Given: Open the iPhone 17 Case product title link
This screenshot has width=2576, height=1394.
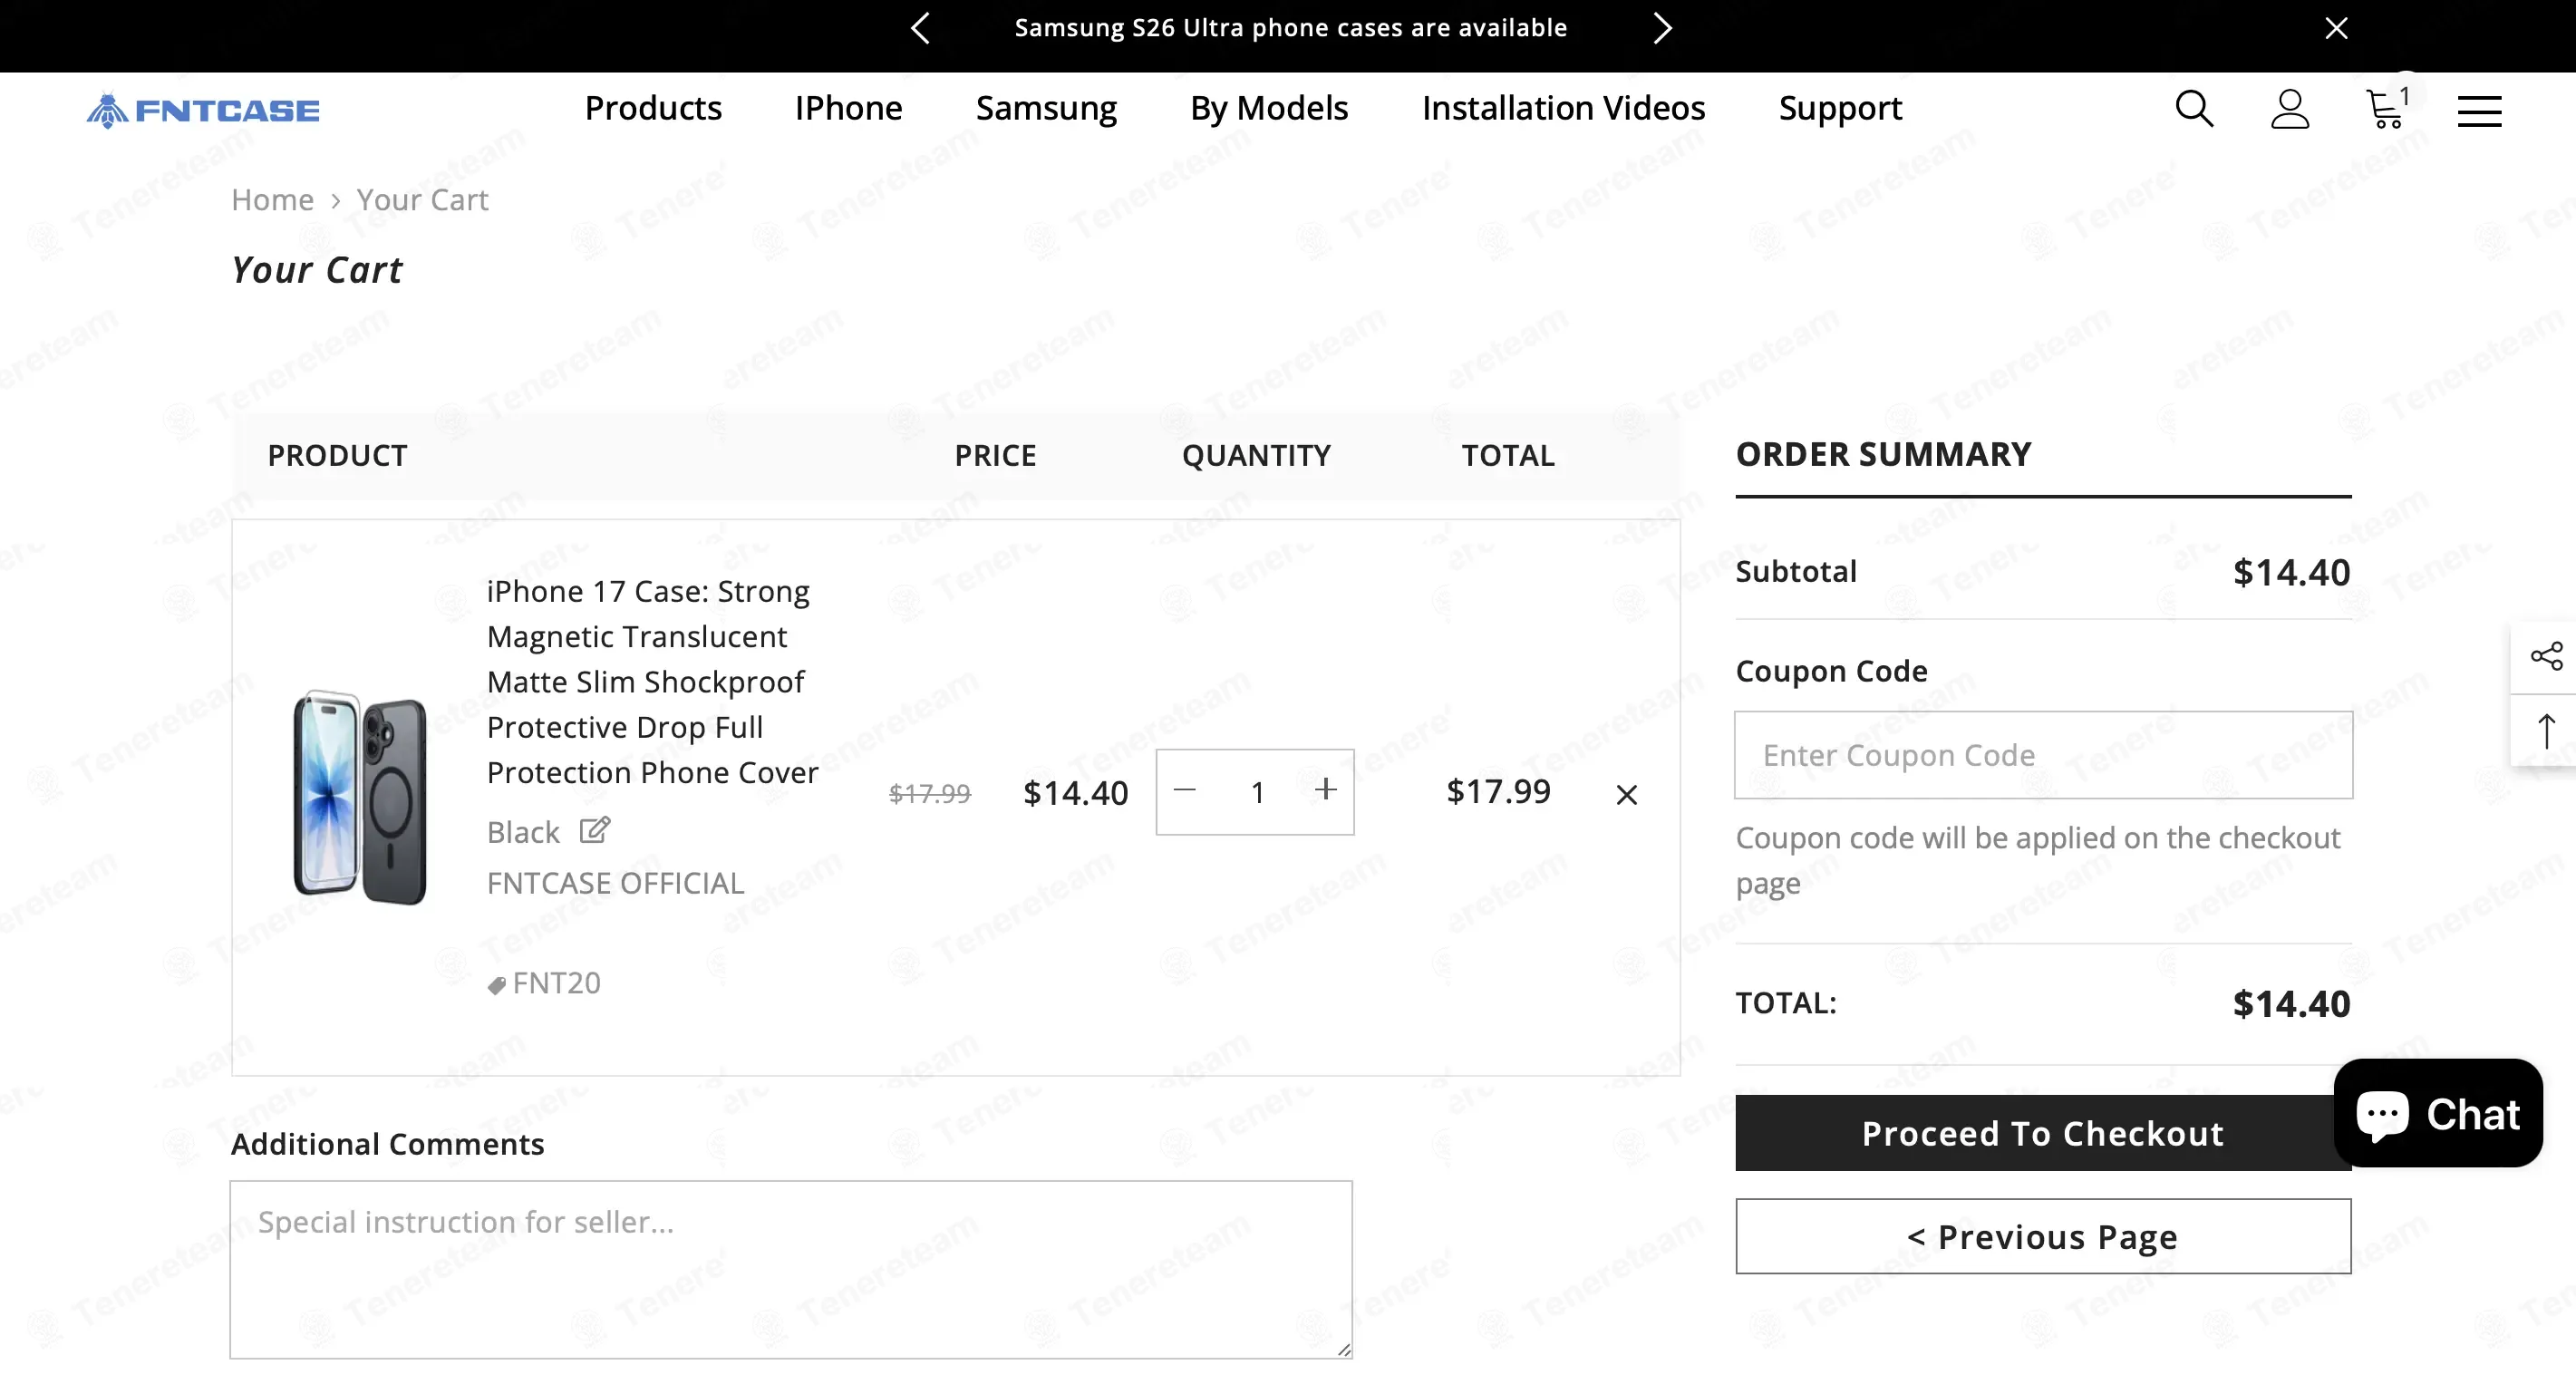Looking at the screenshot, I should [652, 682].
